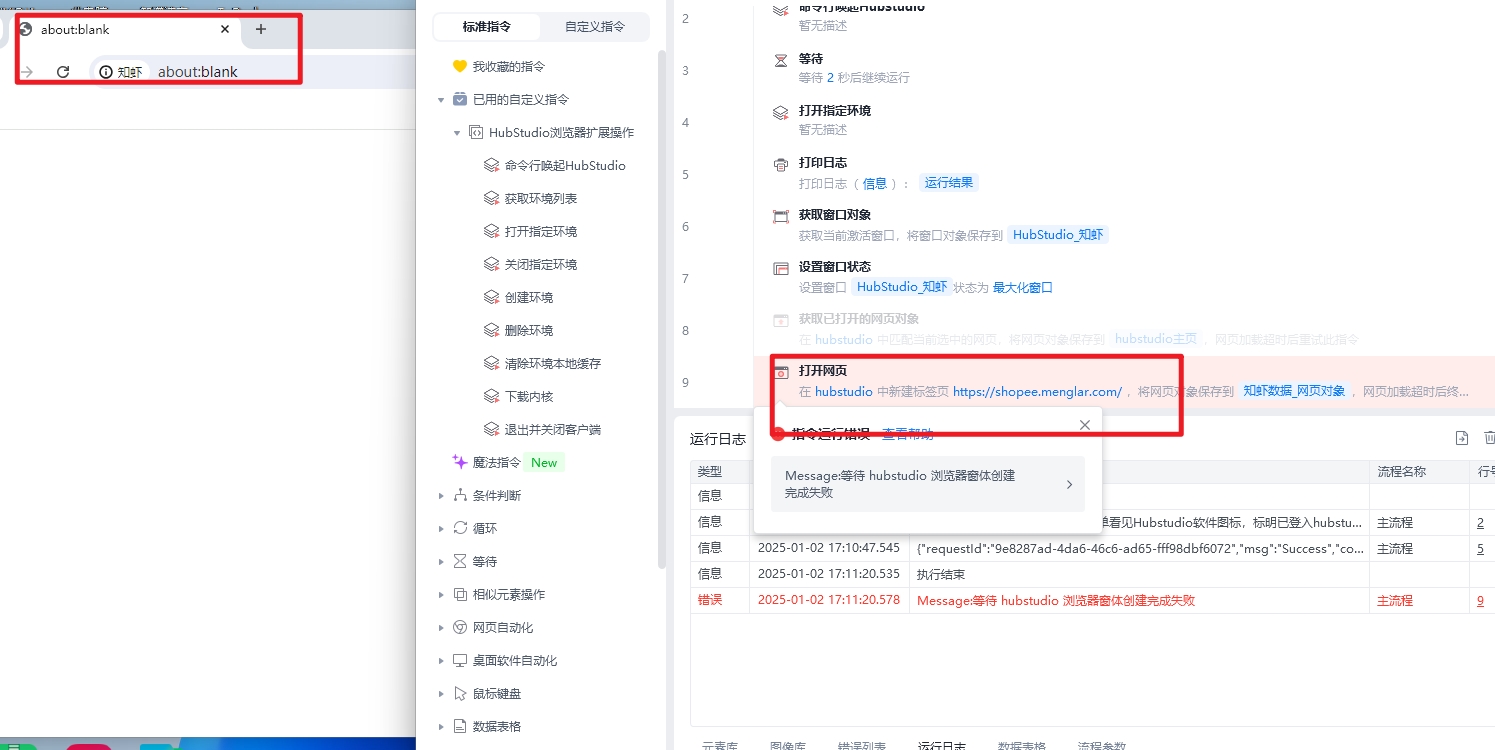Collapse the 已用的自定义指令 tree node
Image resolution: width=1495 pixels, height=750 pixels.
point(441,100)
